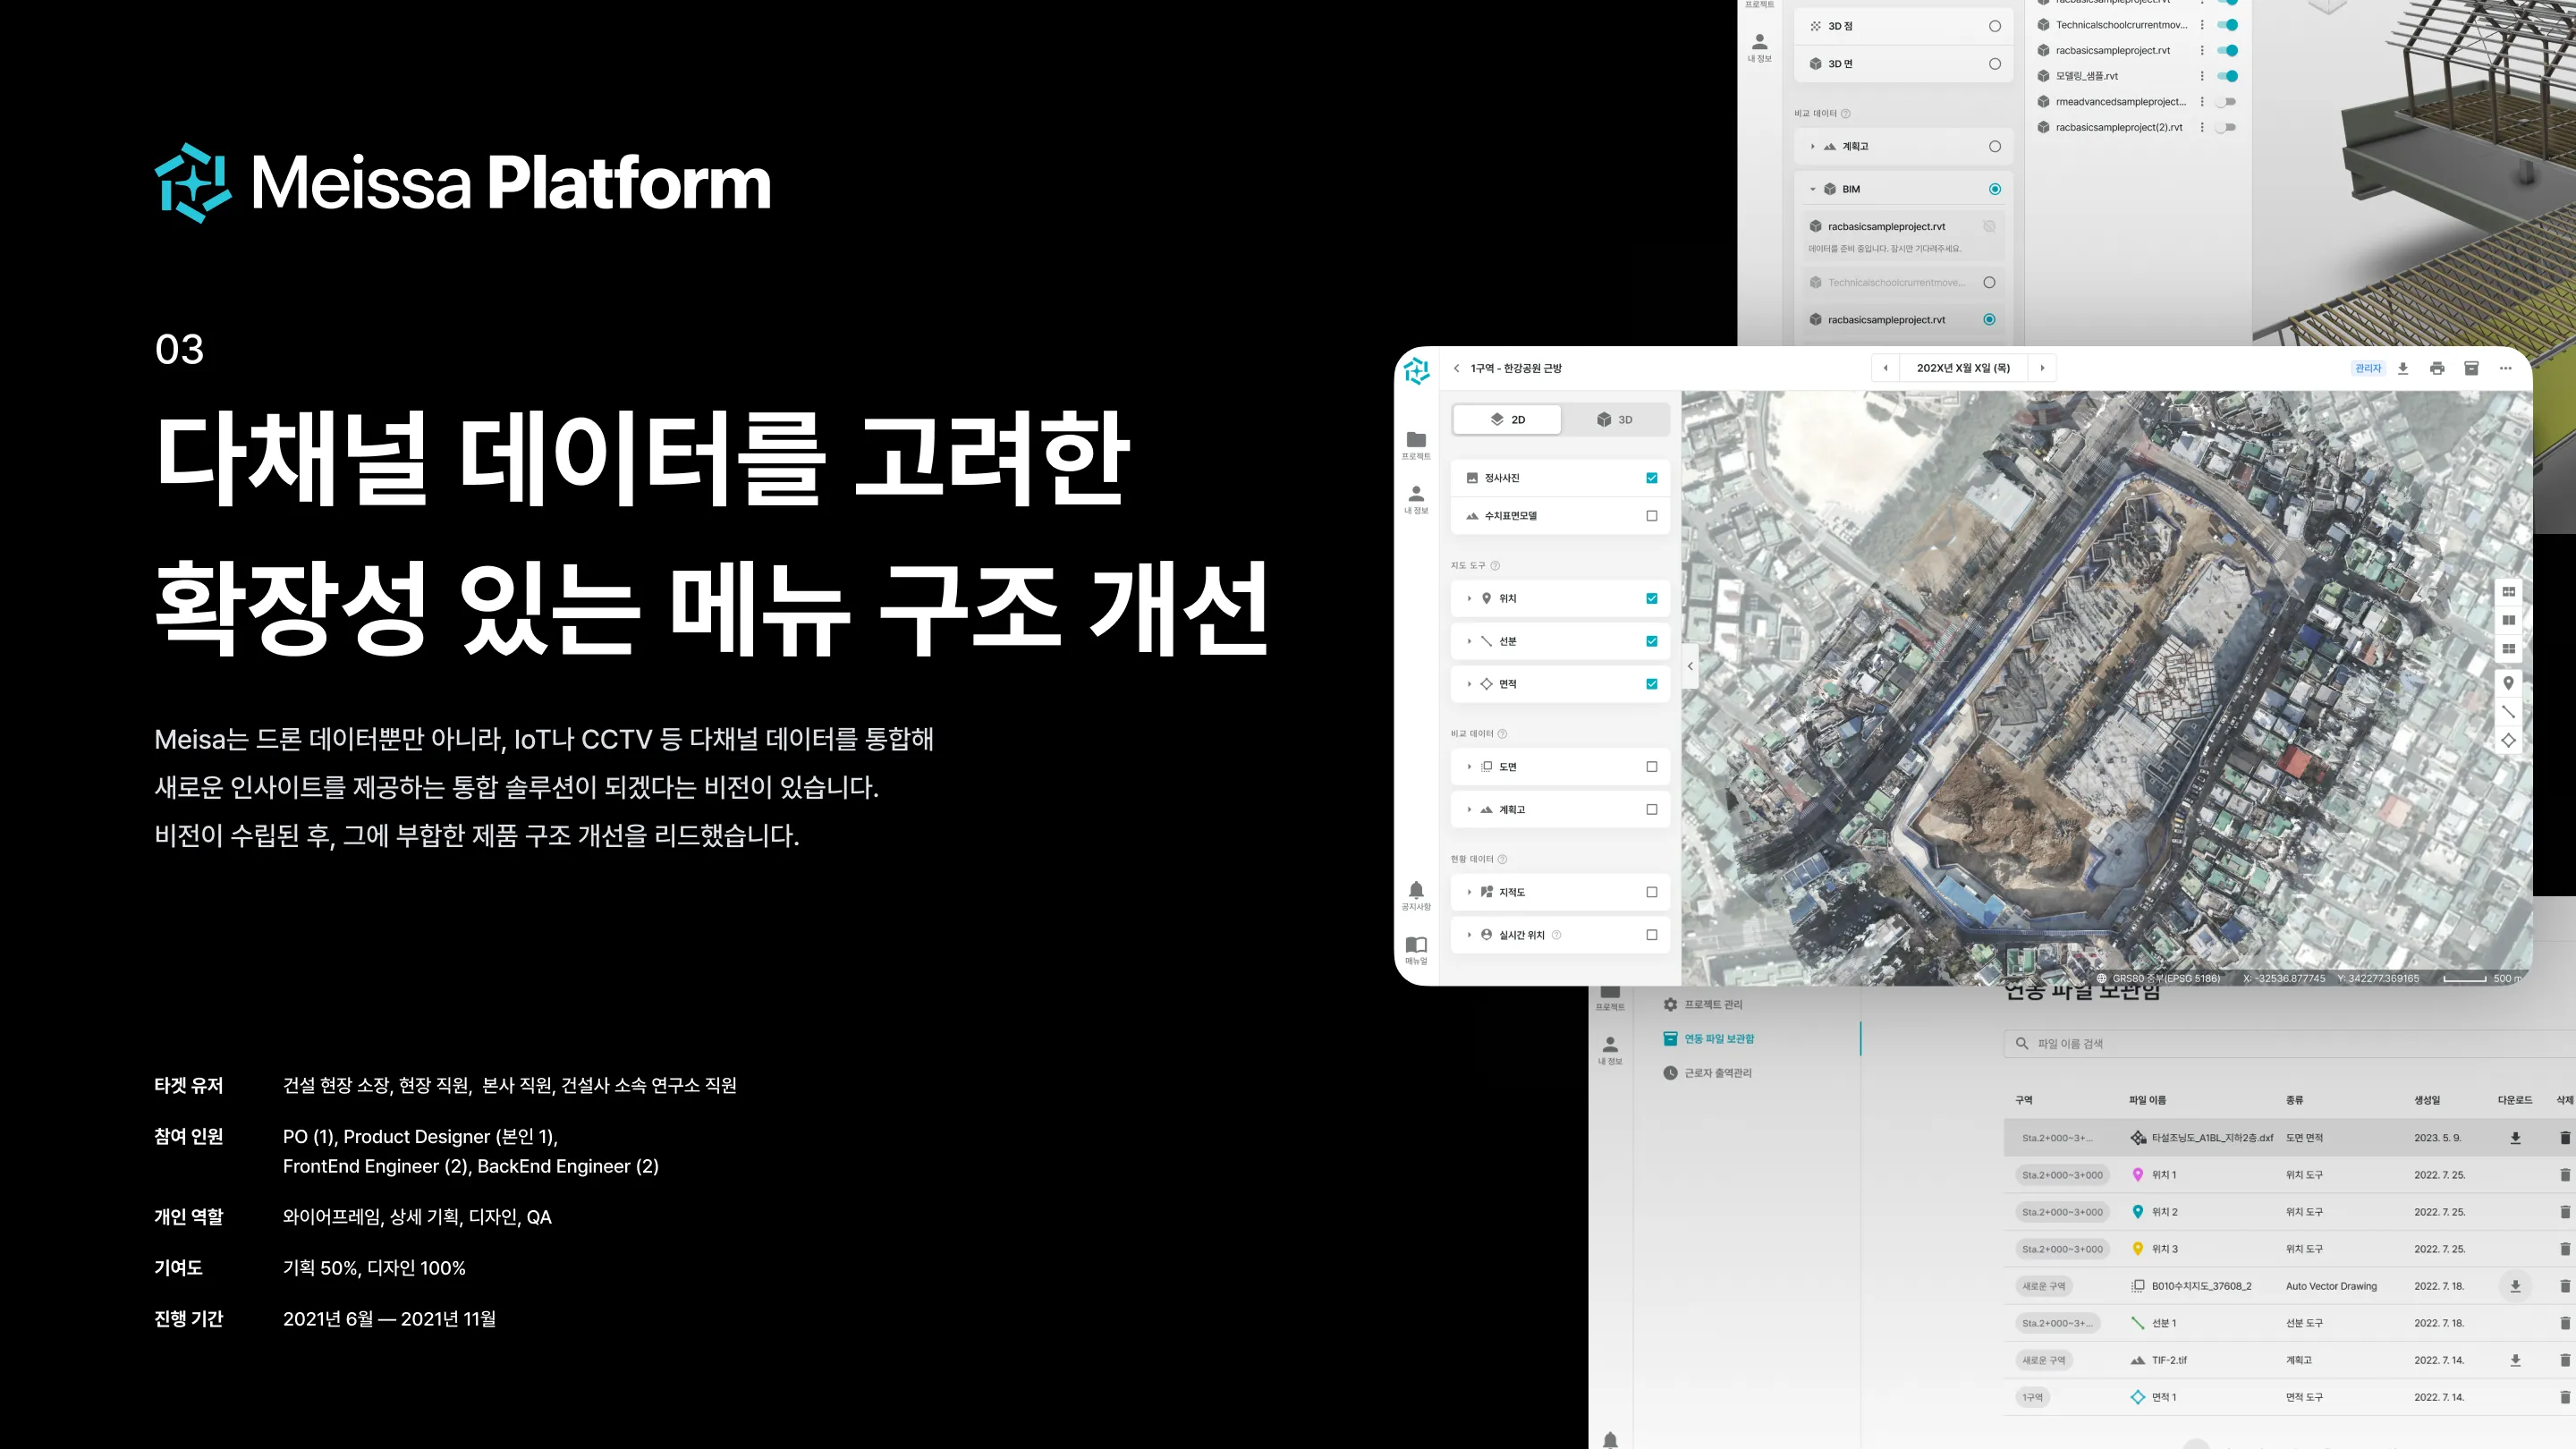
Task: Open the three-dot more options menu
Action: (2505, 368)
